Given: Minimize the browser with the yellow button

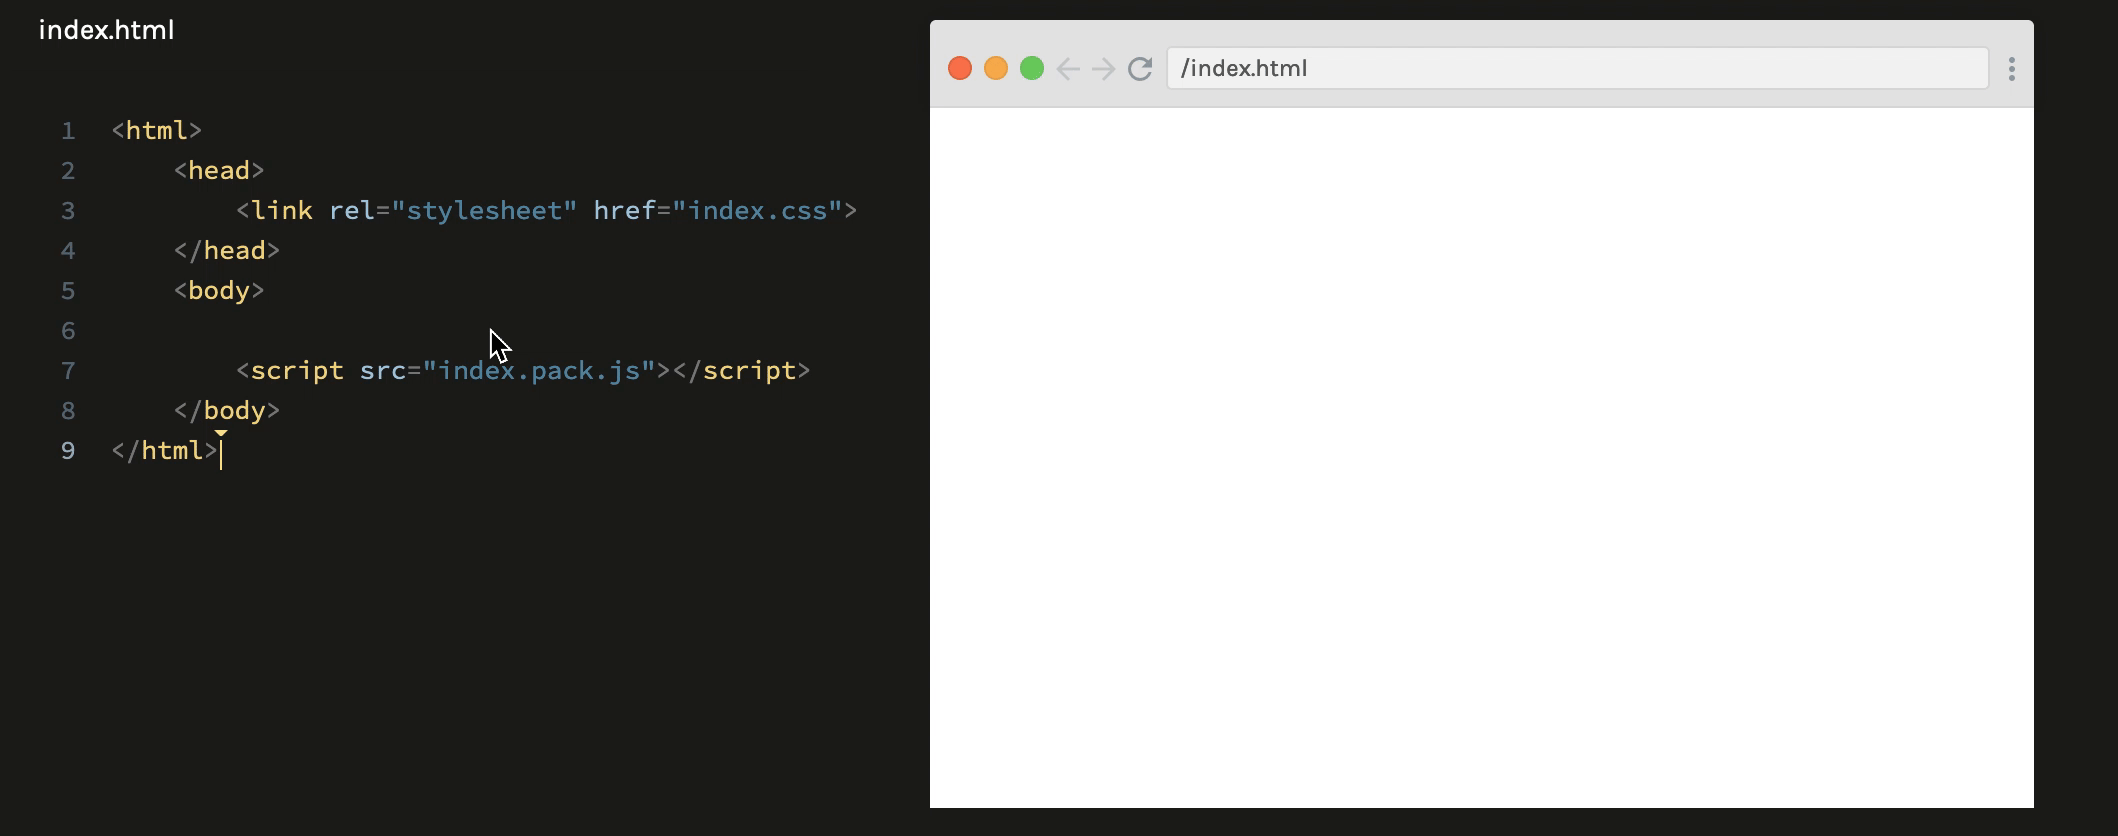Looking at the screenshot, I should (x=996, y=68).
